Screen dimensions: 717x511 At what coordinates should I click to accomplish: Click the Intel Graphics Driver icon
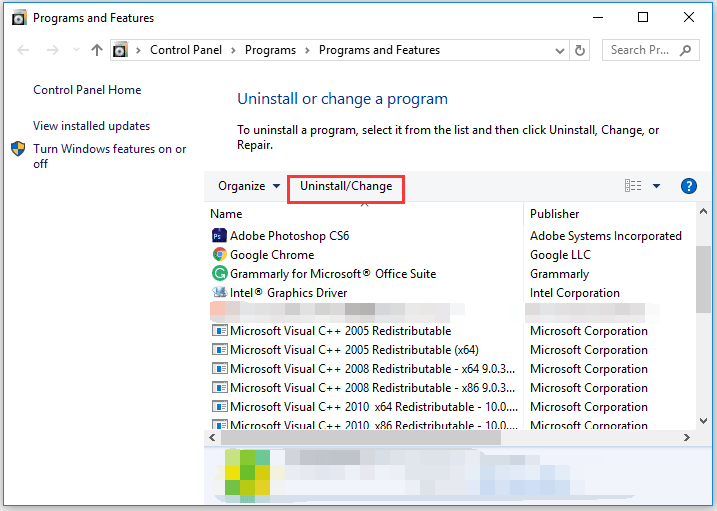(219, 292)
